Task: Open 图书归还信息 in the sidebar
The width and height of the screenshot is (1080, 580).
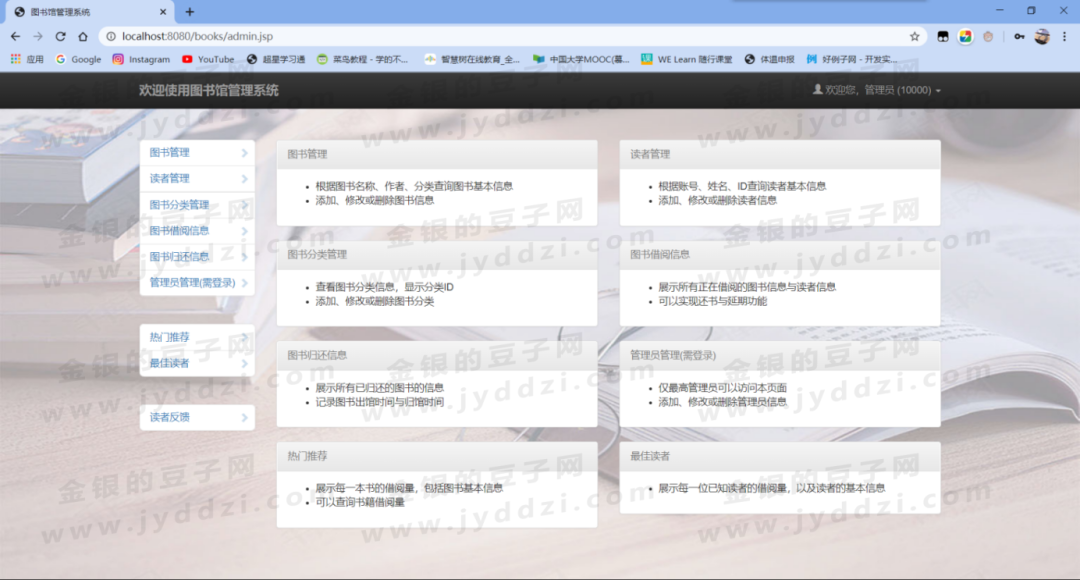Action: pos(197,257)
